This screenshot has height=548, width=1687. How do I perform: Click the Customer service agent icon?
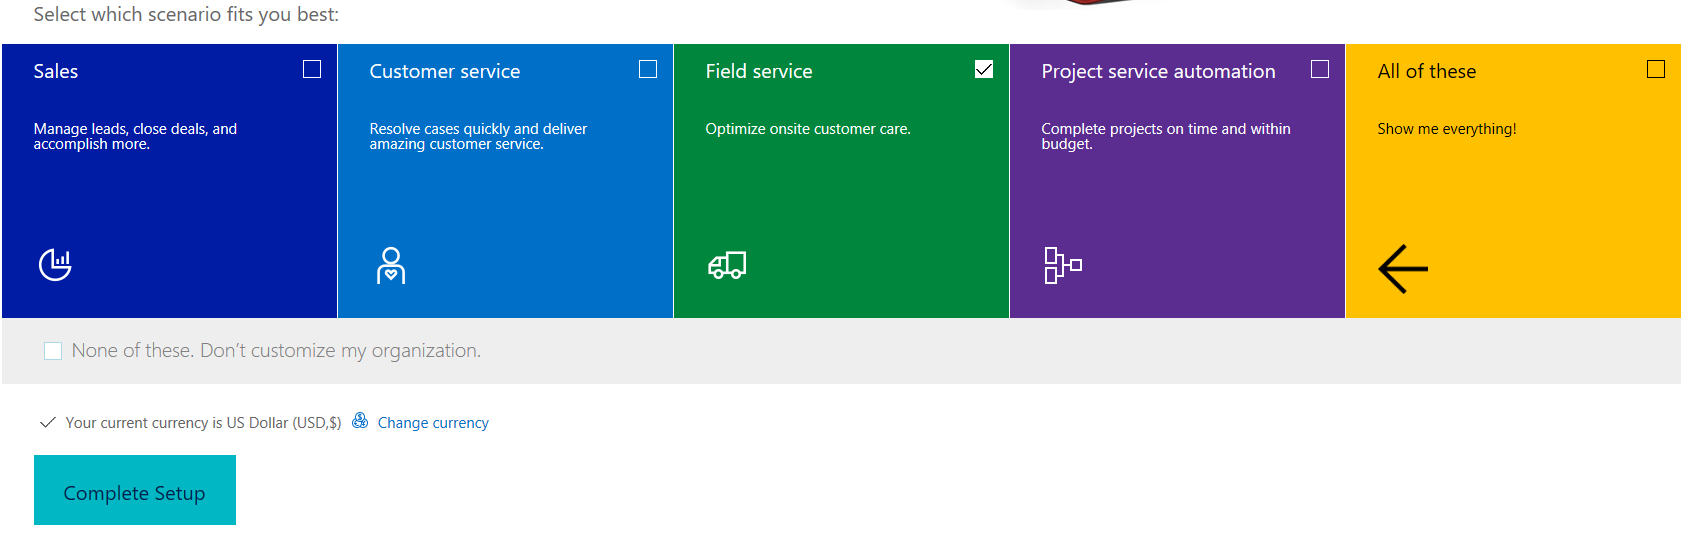[x=391, y=266]
